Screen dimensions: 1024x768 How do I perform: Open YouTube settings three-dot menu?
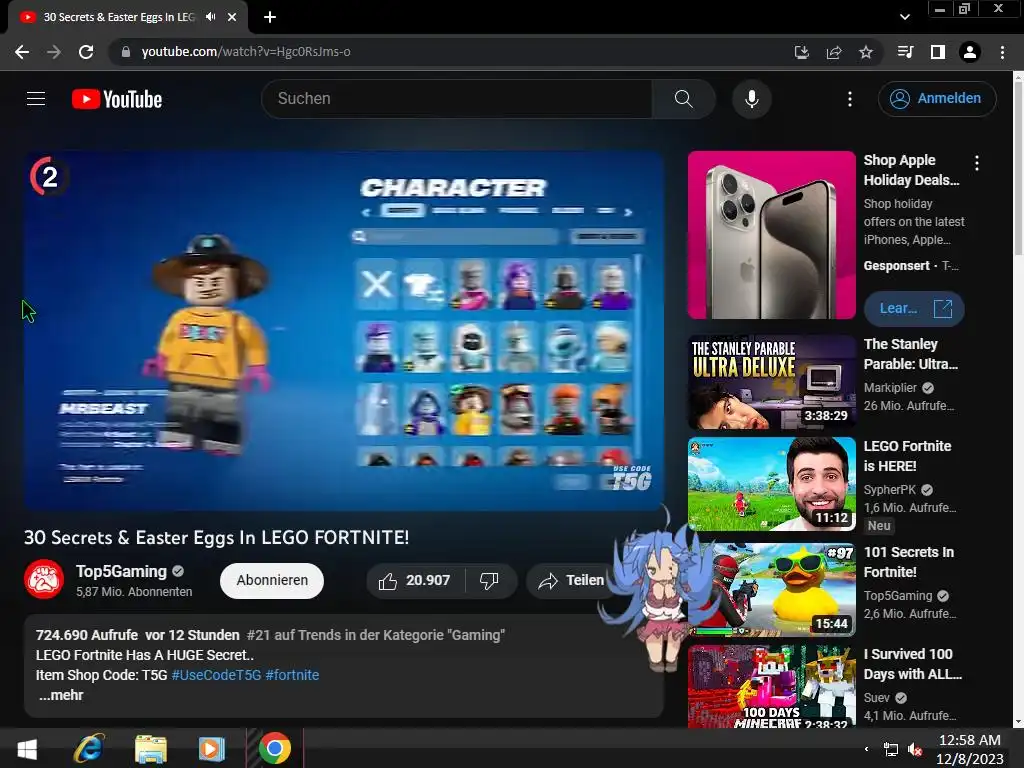click(x=850, y=99)
